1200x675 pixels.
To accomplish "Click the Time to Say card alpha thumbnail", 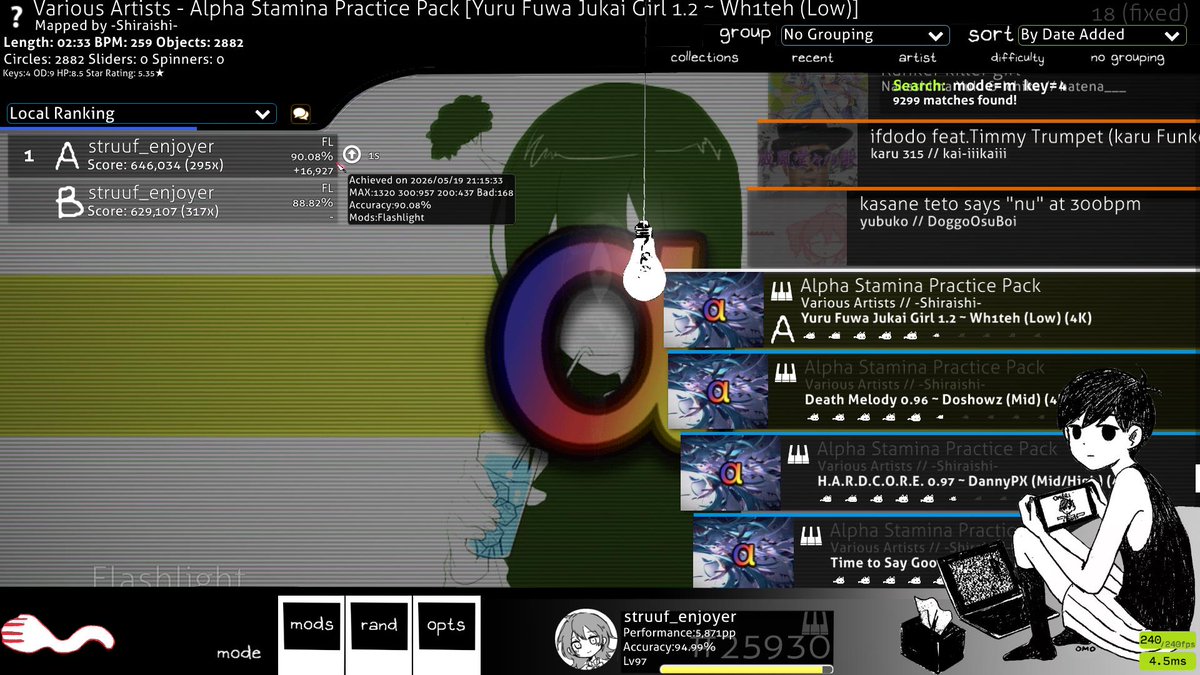I will pyautogui.click(x=744, y=553).
